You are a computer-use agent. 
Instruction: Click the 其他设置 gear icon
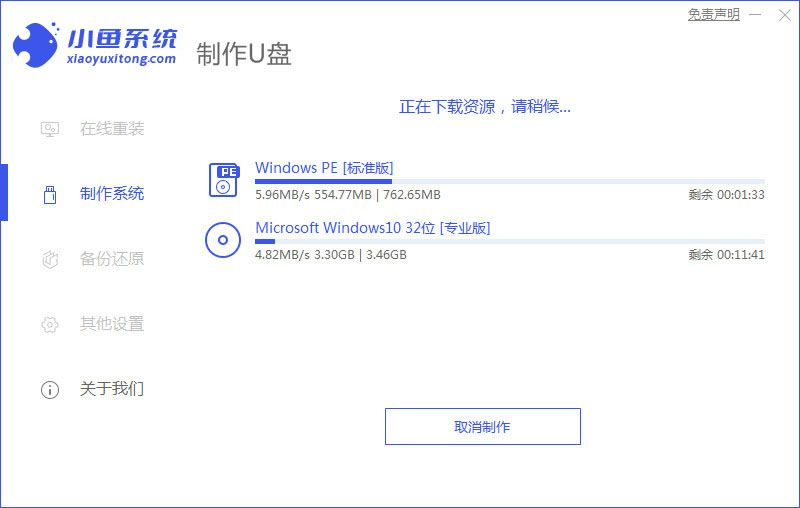(50, 324)
